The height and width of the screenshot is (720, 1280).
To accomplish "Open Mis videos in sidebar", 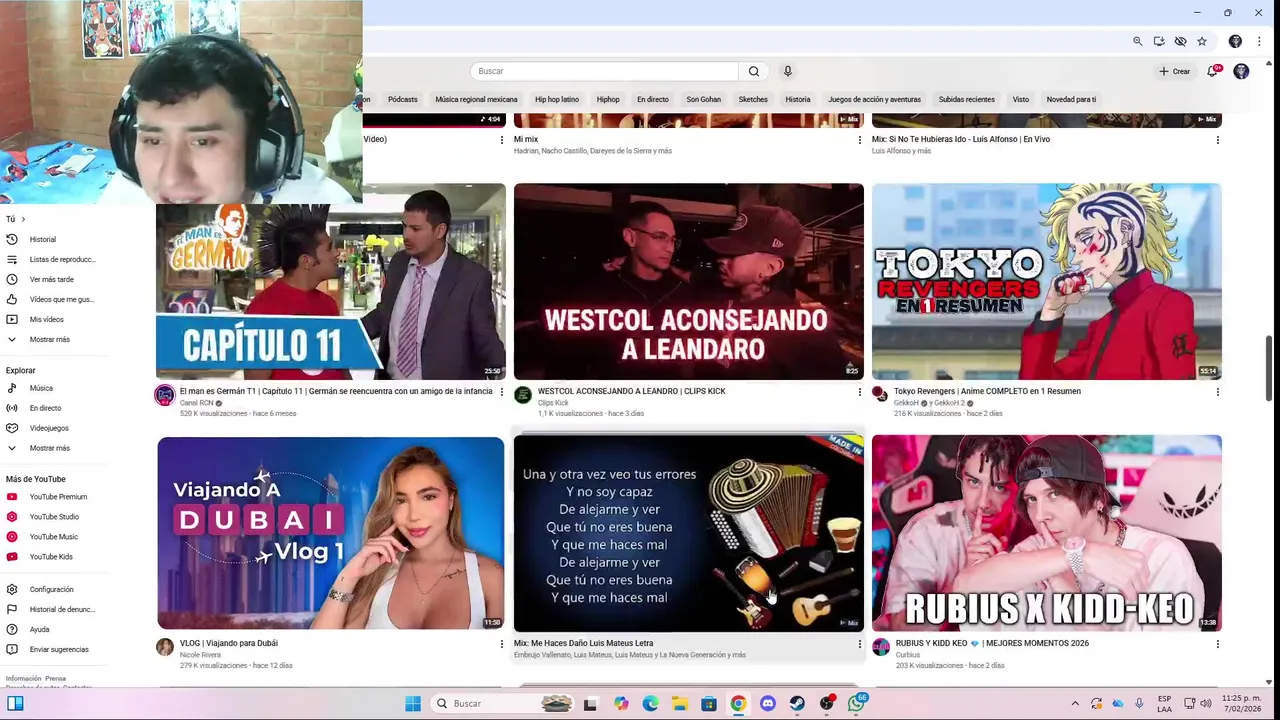I will pos(46,319).
